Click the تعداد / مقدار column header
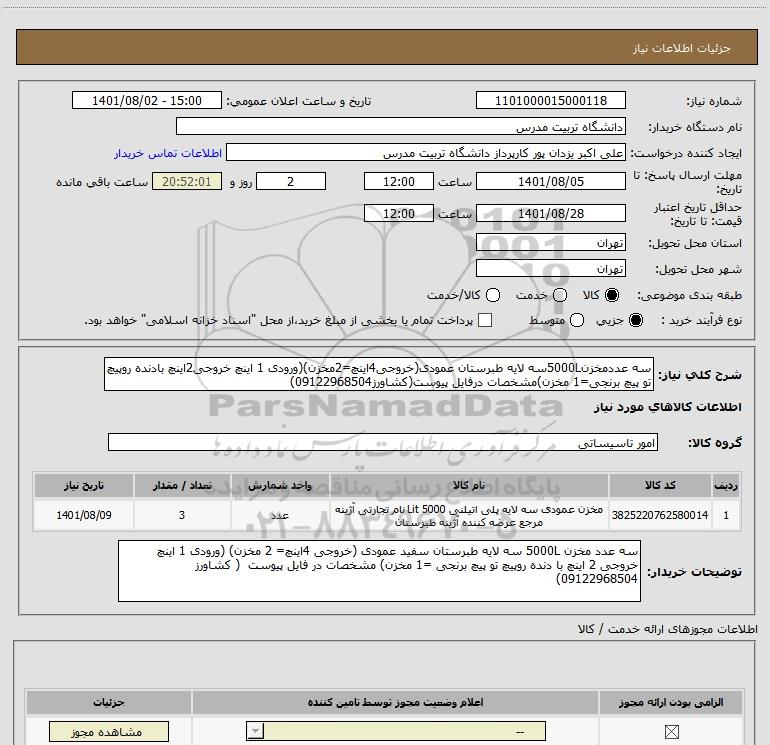The height and width of the screenshot is (745, 770). (x=182, y=485)
